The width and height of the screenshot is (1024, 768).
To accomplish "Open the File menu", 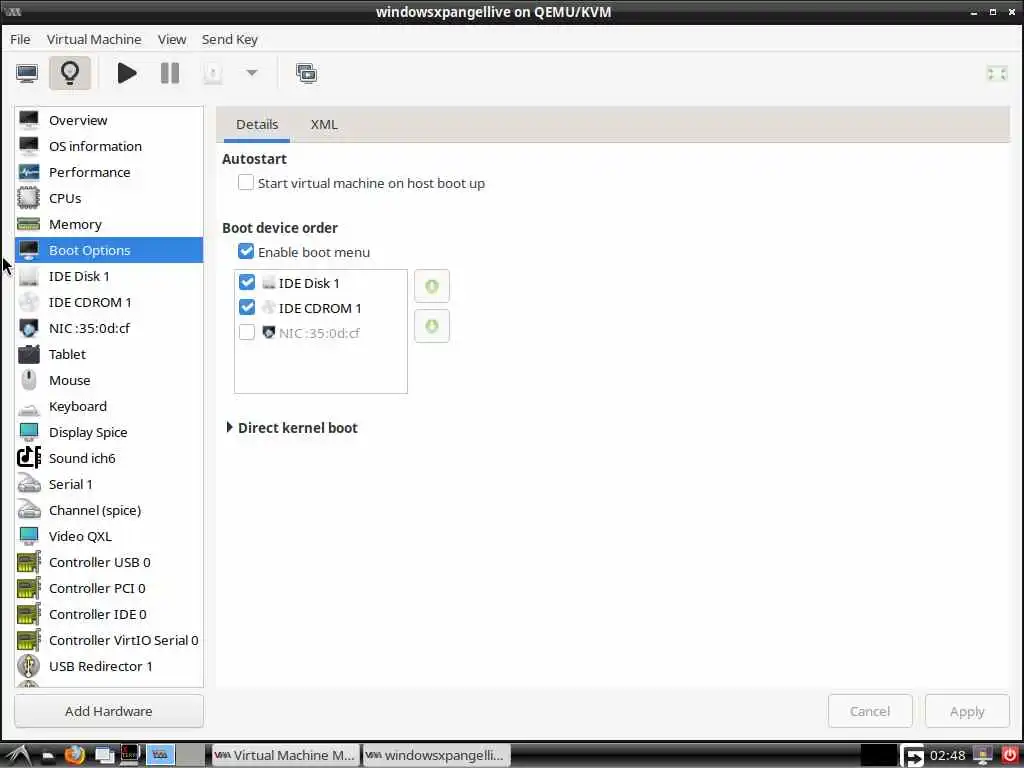I will [20, 39].
